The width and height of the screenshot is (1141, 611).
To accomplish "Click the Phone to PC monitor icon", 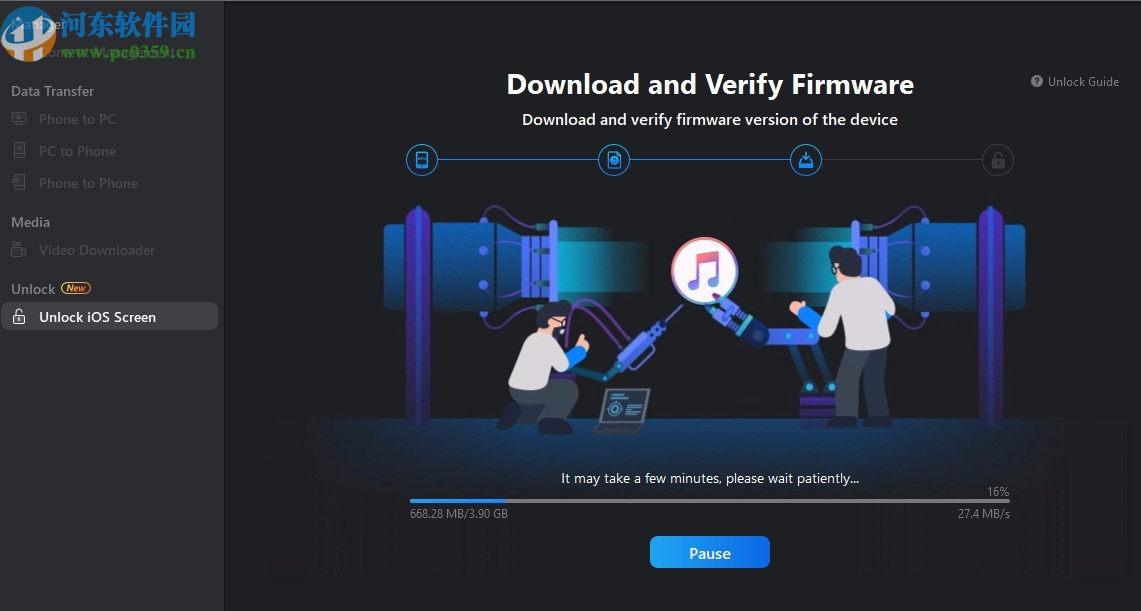I will pos(19,119).
